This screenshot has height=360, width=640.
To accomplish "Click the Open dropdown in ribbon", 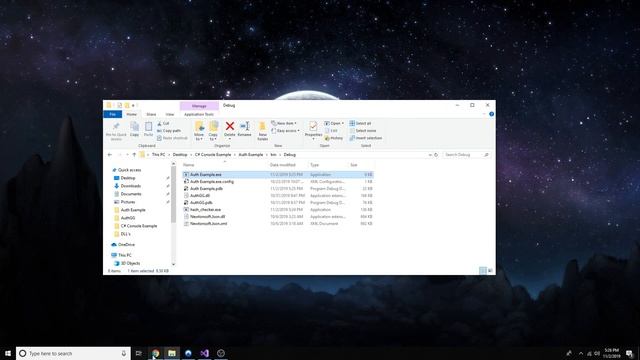I will pyautogui.click(x=334, y=123).
